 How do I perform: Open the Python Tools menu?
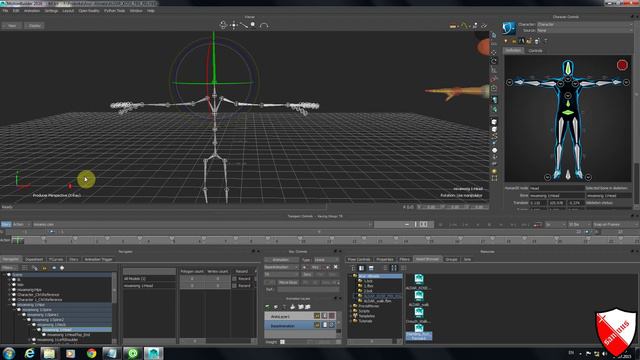[x=114, y=11]
